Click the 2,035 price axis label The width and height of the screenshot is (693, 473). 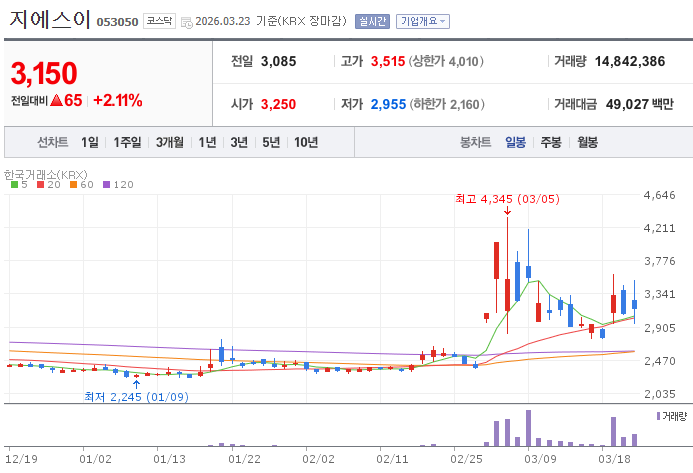pyautogui.click(x=659, y=394)
